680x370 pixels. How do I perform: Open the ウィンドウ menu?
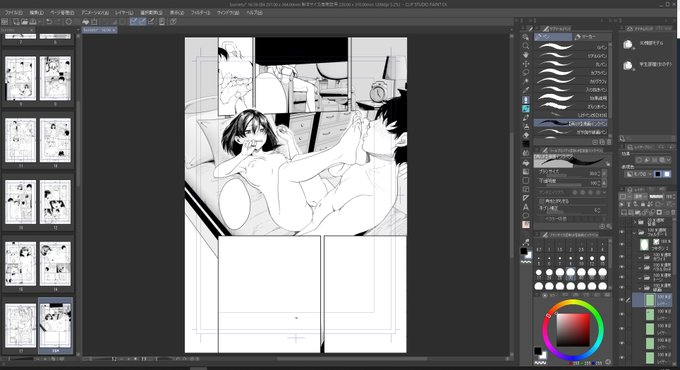click(228, 13)
